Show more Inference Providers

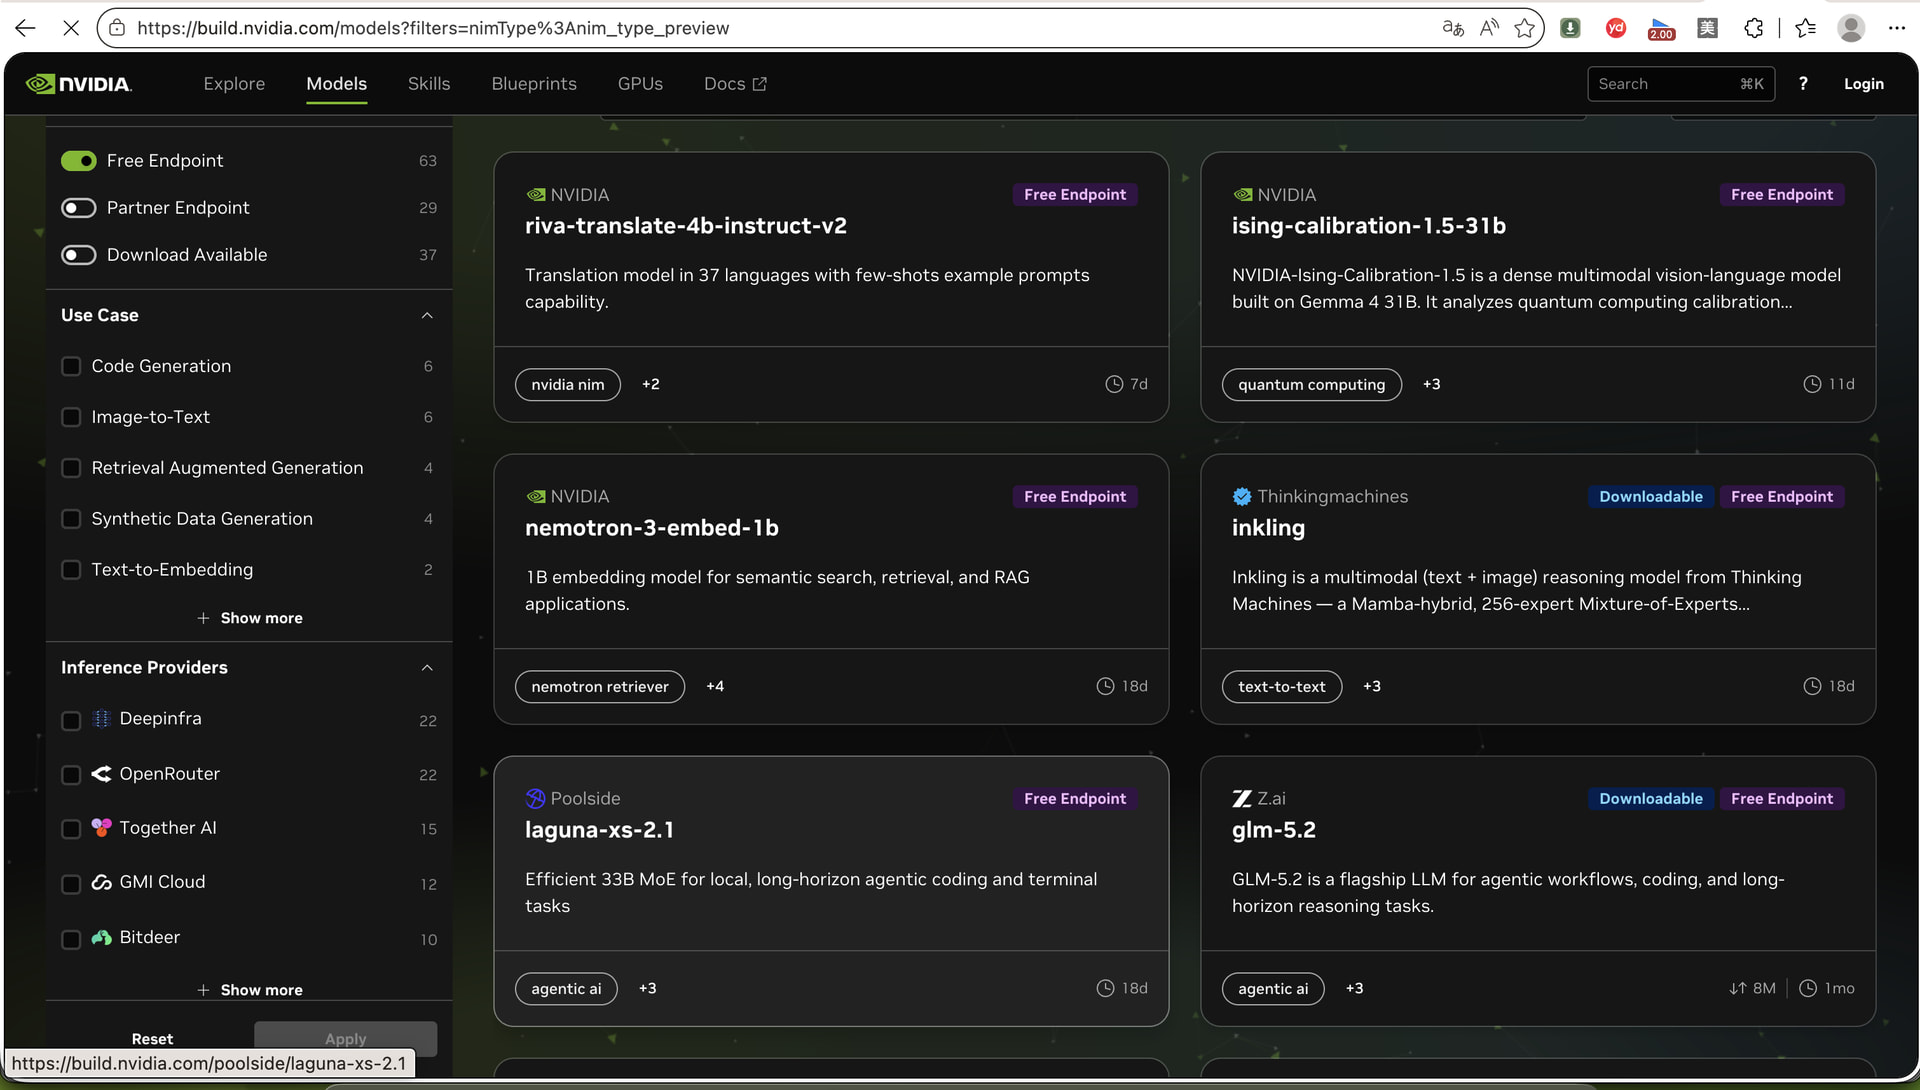coord(250,990)
